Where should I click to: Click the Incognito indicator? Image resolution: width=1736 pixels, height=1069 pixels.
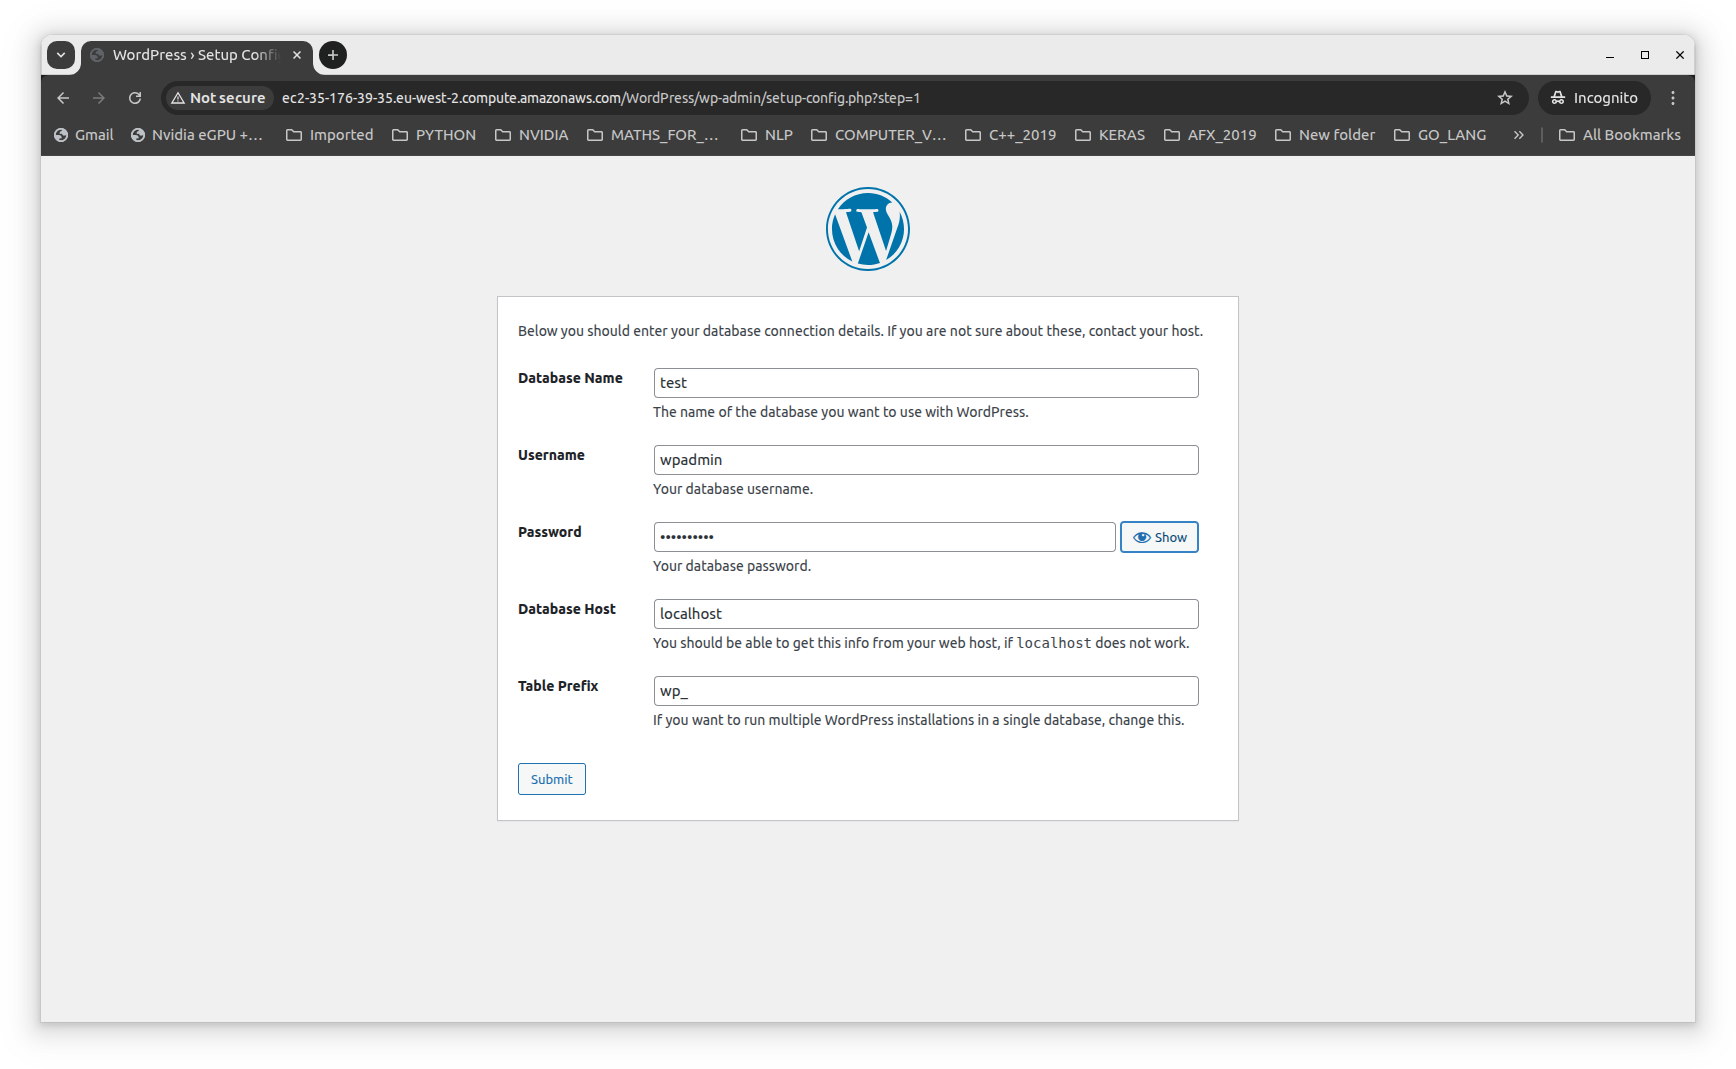(x=1594, y=98)
